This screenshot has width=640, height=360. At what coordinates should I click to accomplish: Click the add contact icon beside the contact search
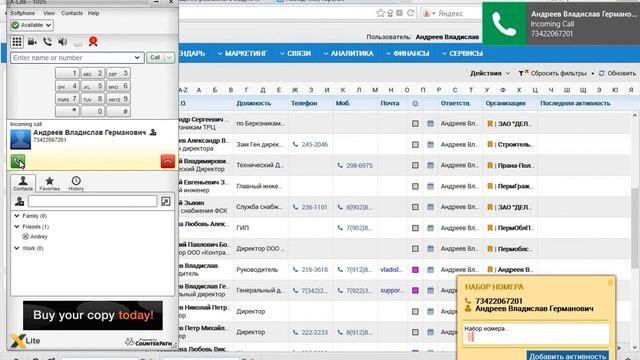(19, 201)
